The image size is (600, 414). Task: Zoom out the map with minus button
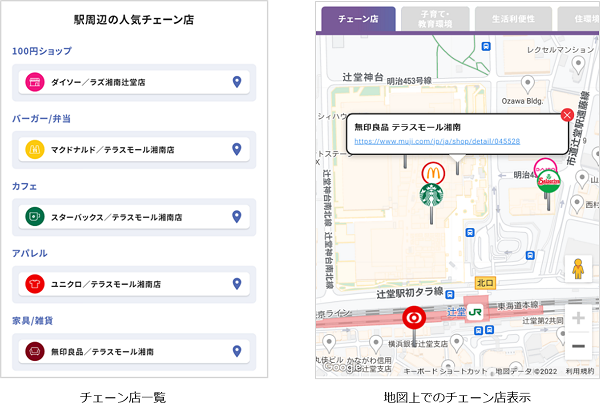coord(578,346)
